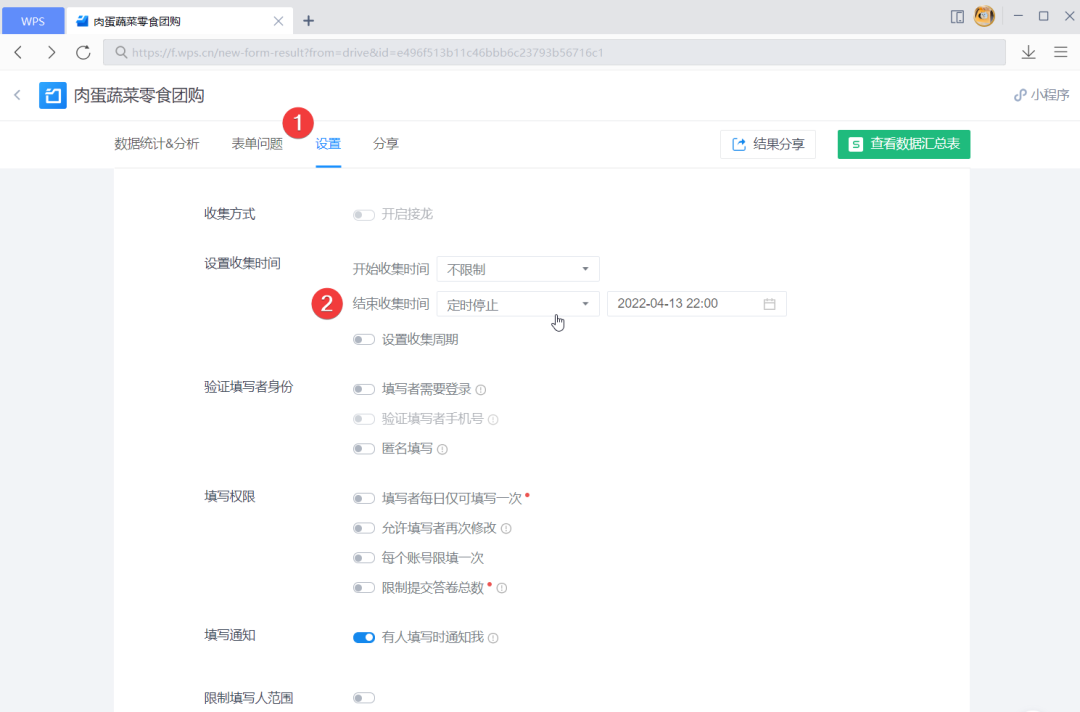Screen dimensions: 1080x712
Task: Open the 开始收集时间 dropdown showing 不限制
Action: click(517, 268)
